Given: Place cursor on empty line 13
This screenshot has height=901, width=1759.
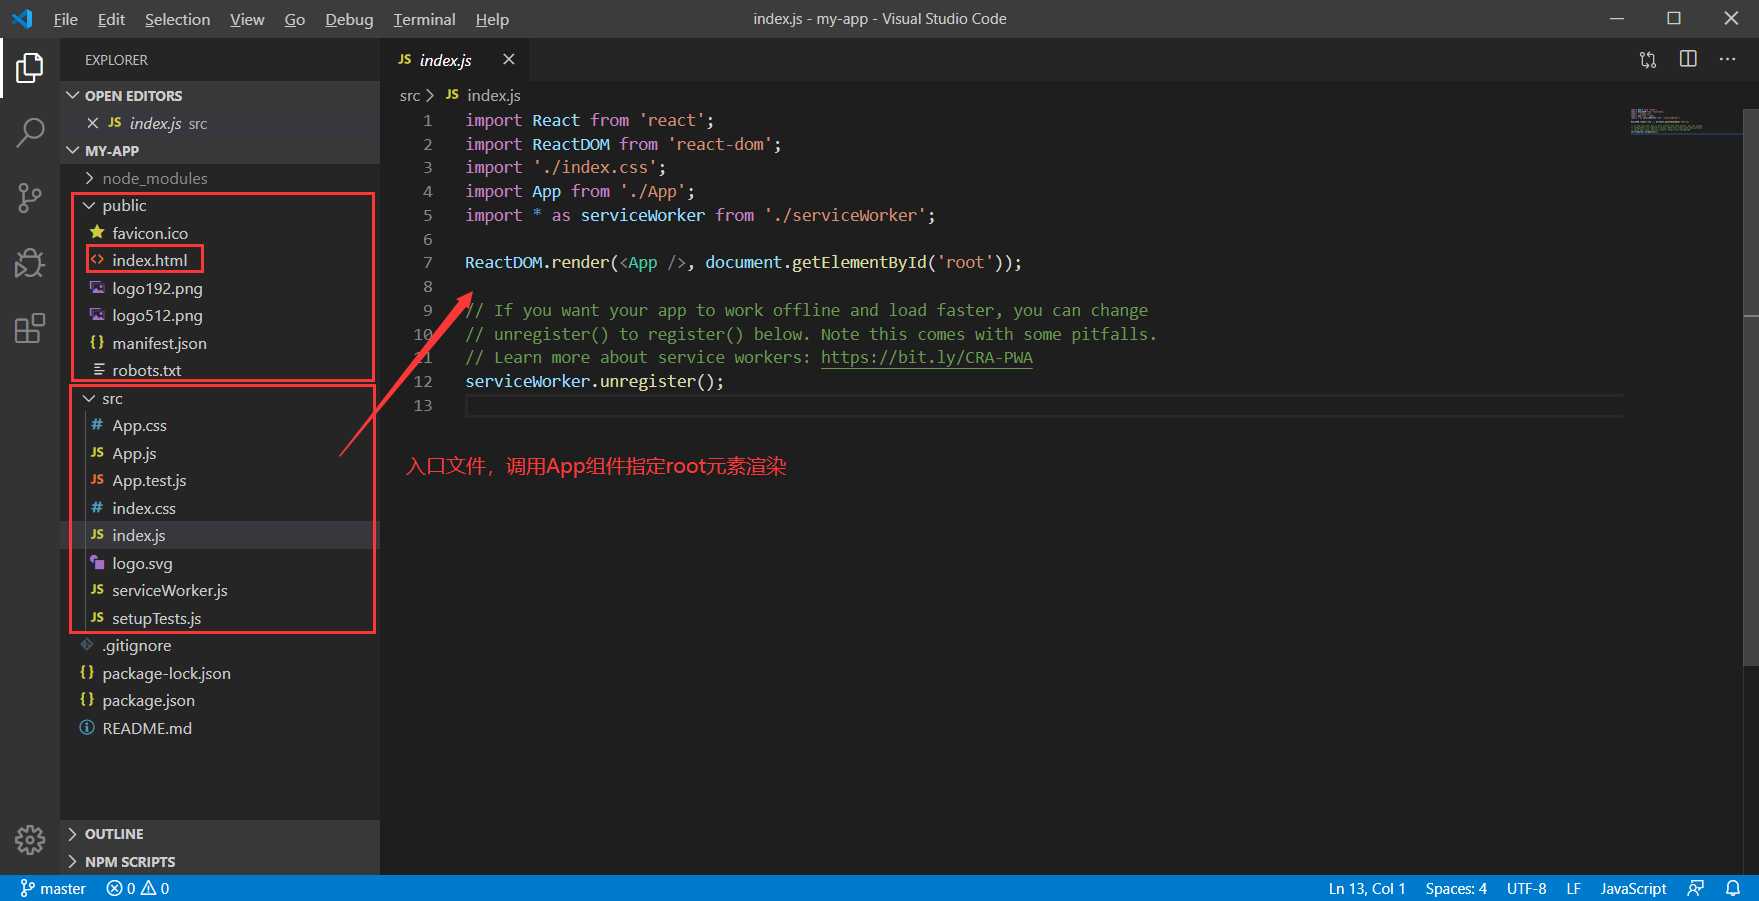Looking at the screenshot, I should [1044, 405].
